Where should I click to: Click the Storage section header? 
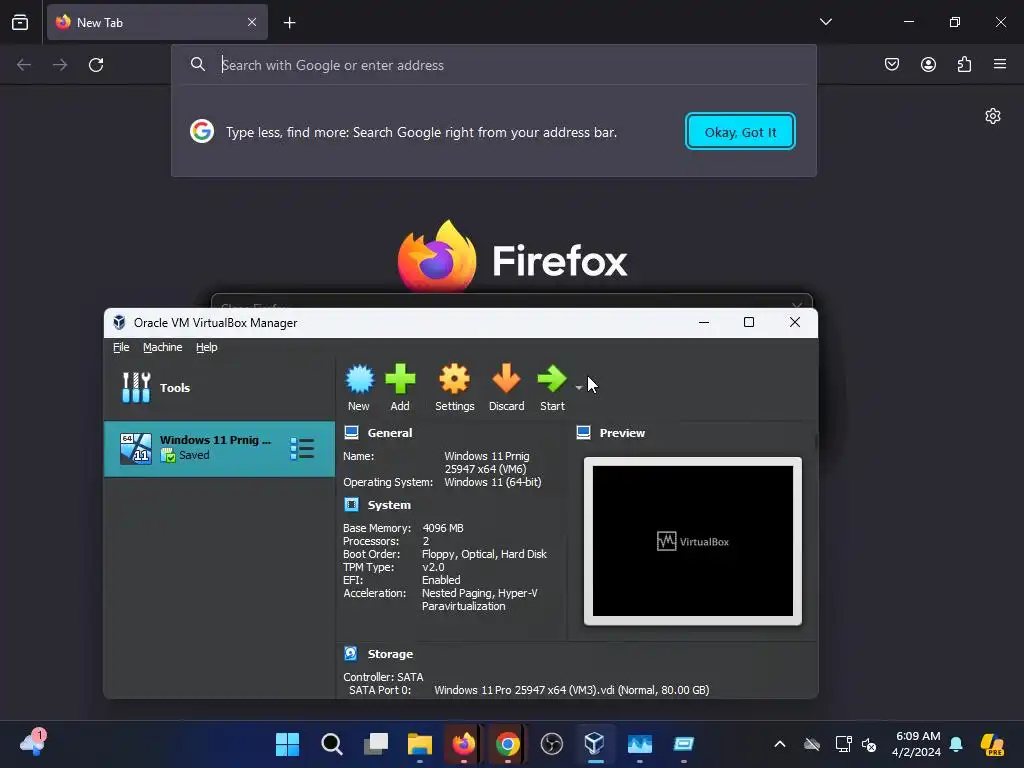coord(390,654)
